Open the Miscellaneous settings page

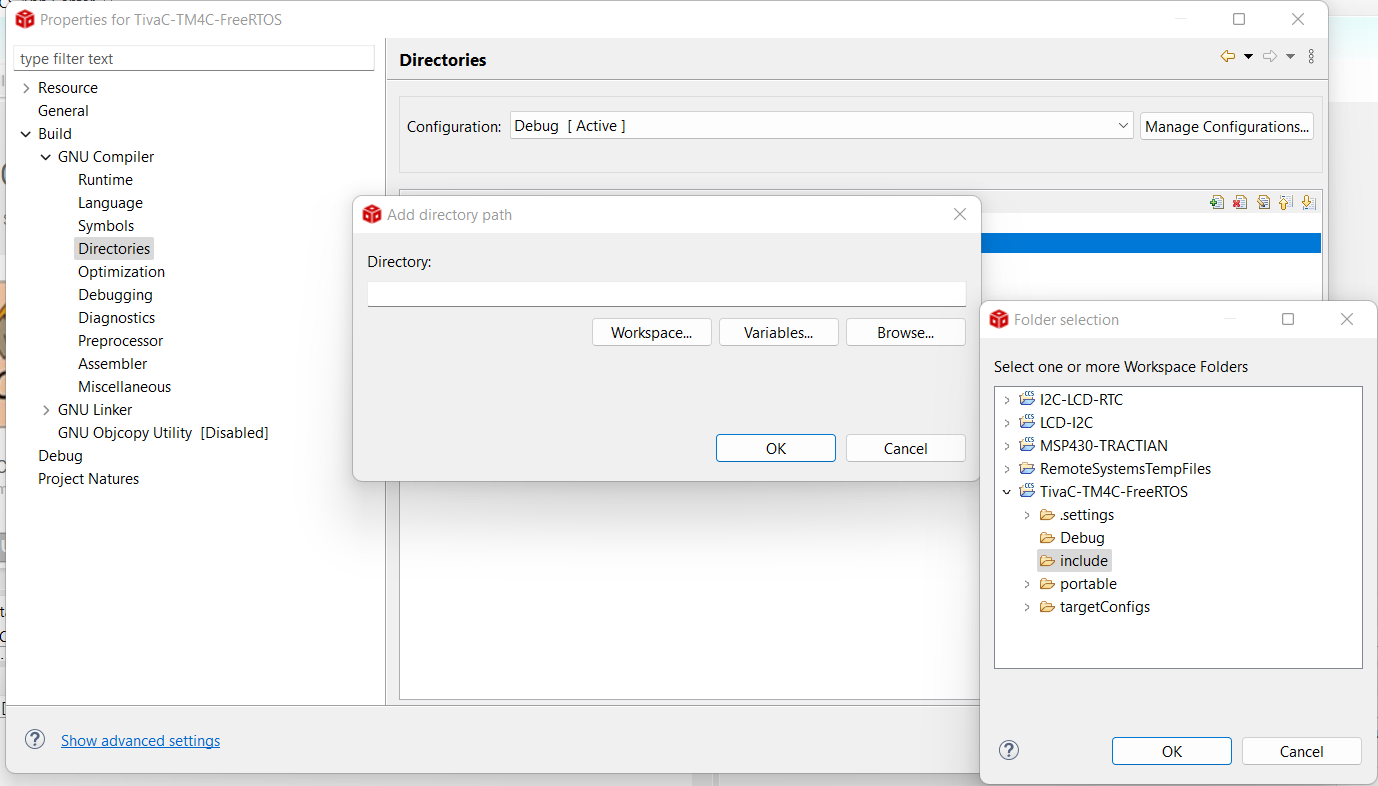[124, 387]
